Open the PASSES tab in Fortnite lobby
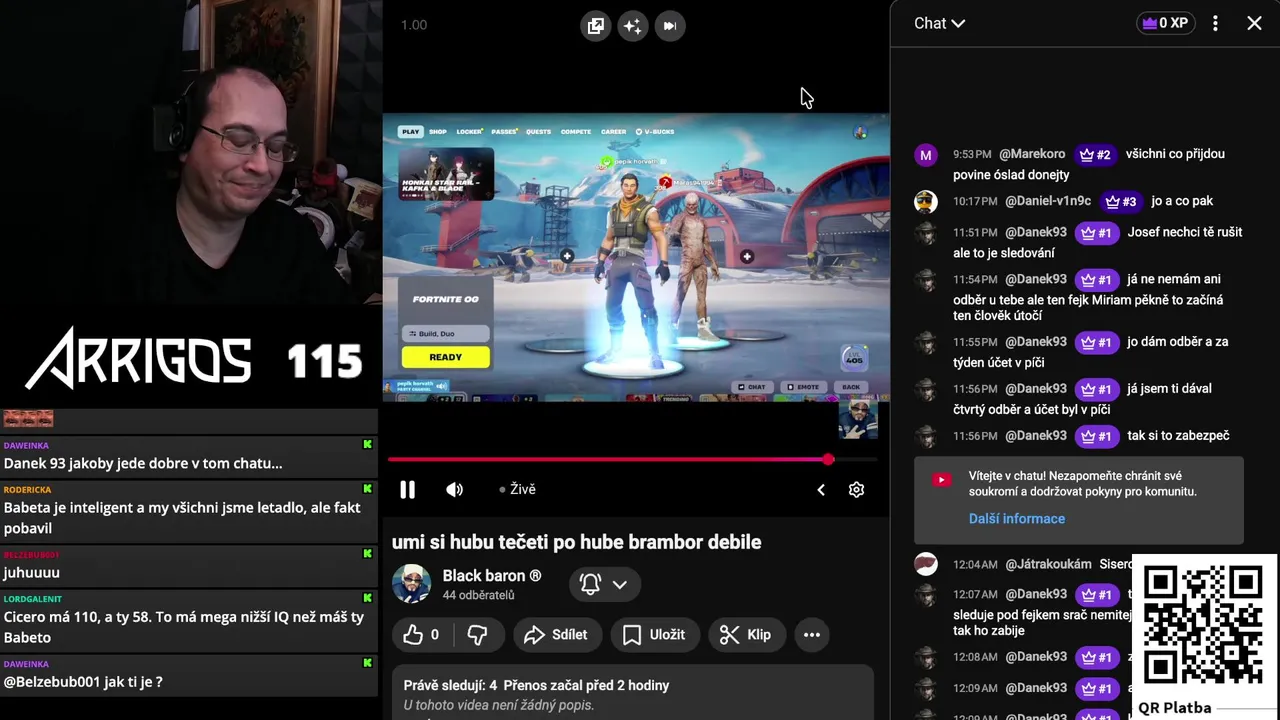The height and width of the screenshot is (720, 1280). click(x=504, y=131)
